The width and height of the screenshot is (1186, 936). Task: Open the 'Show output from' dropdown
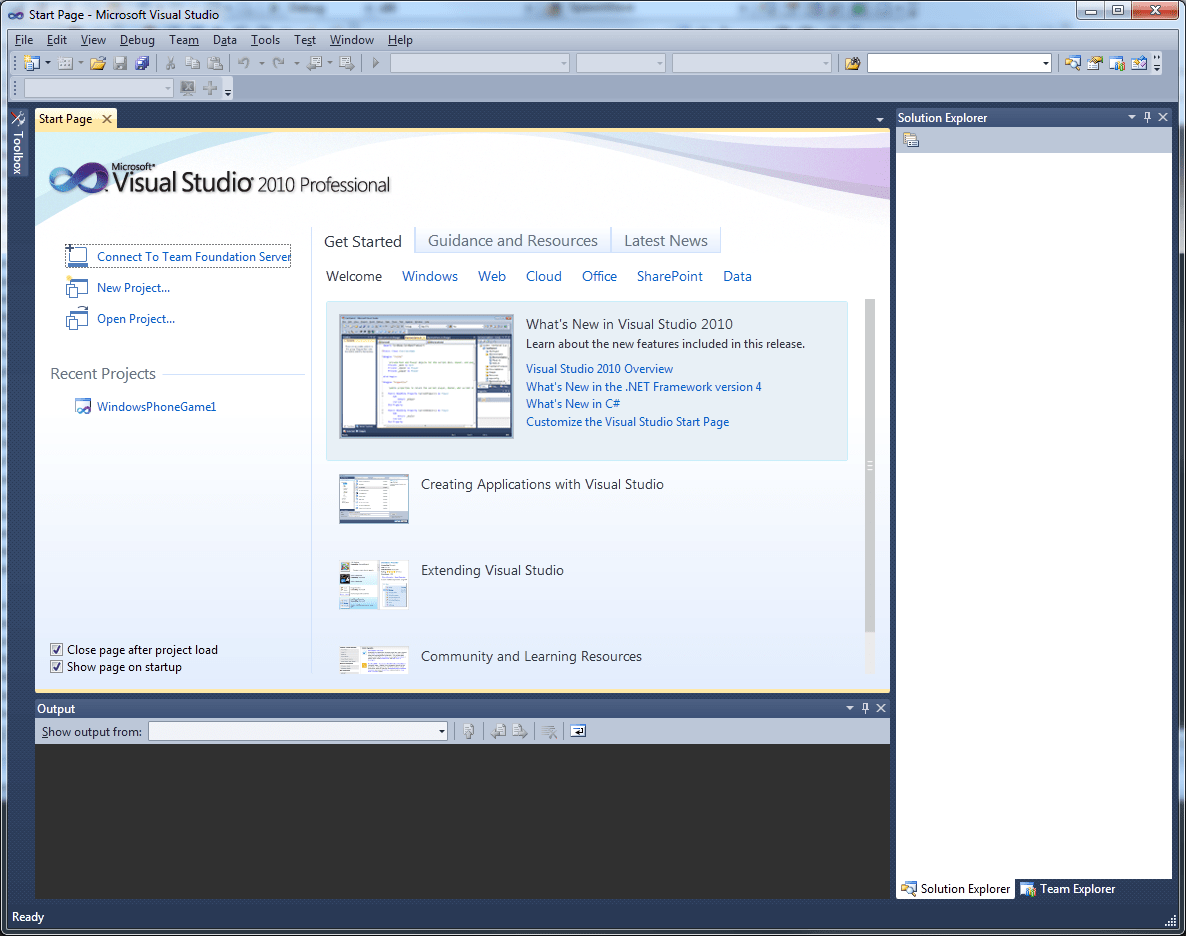(x=442, y=732)
